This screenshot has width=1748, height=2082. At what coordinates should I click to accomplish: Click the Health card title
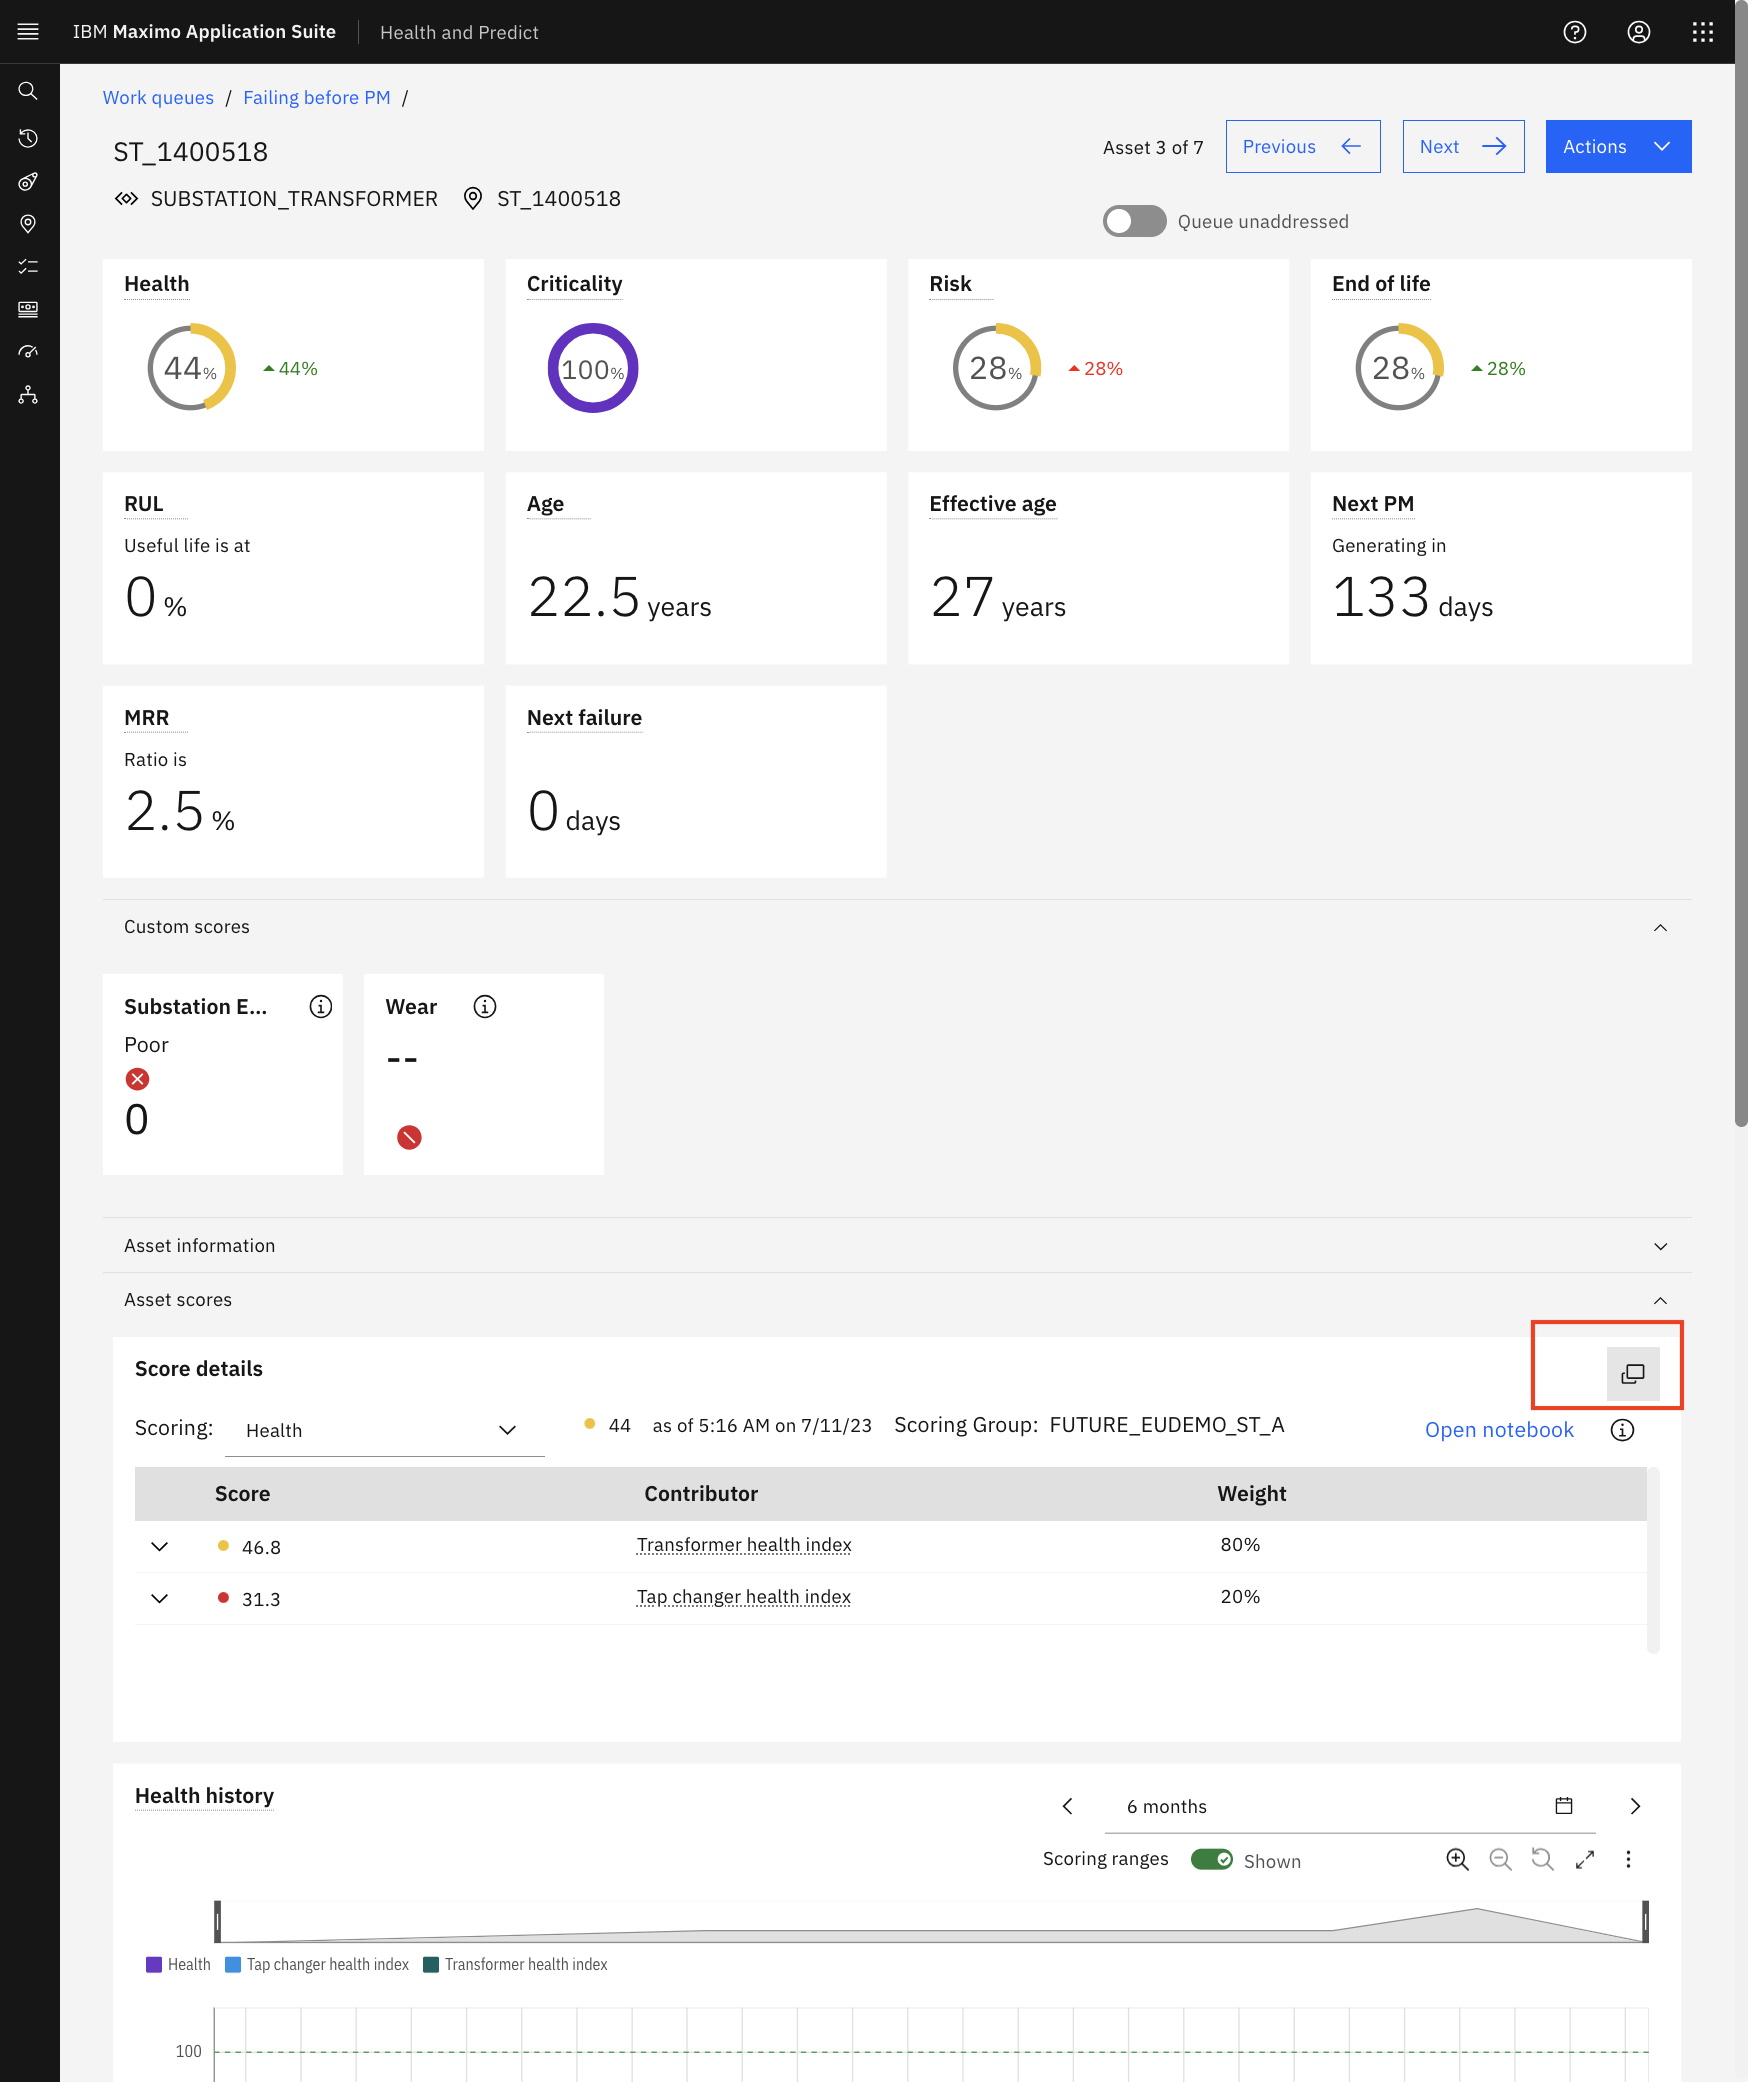157,284
